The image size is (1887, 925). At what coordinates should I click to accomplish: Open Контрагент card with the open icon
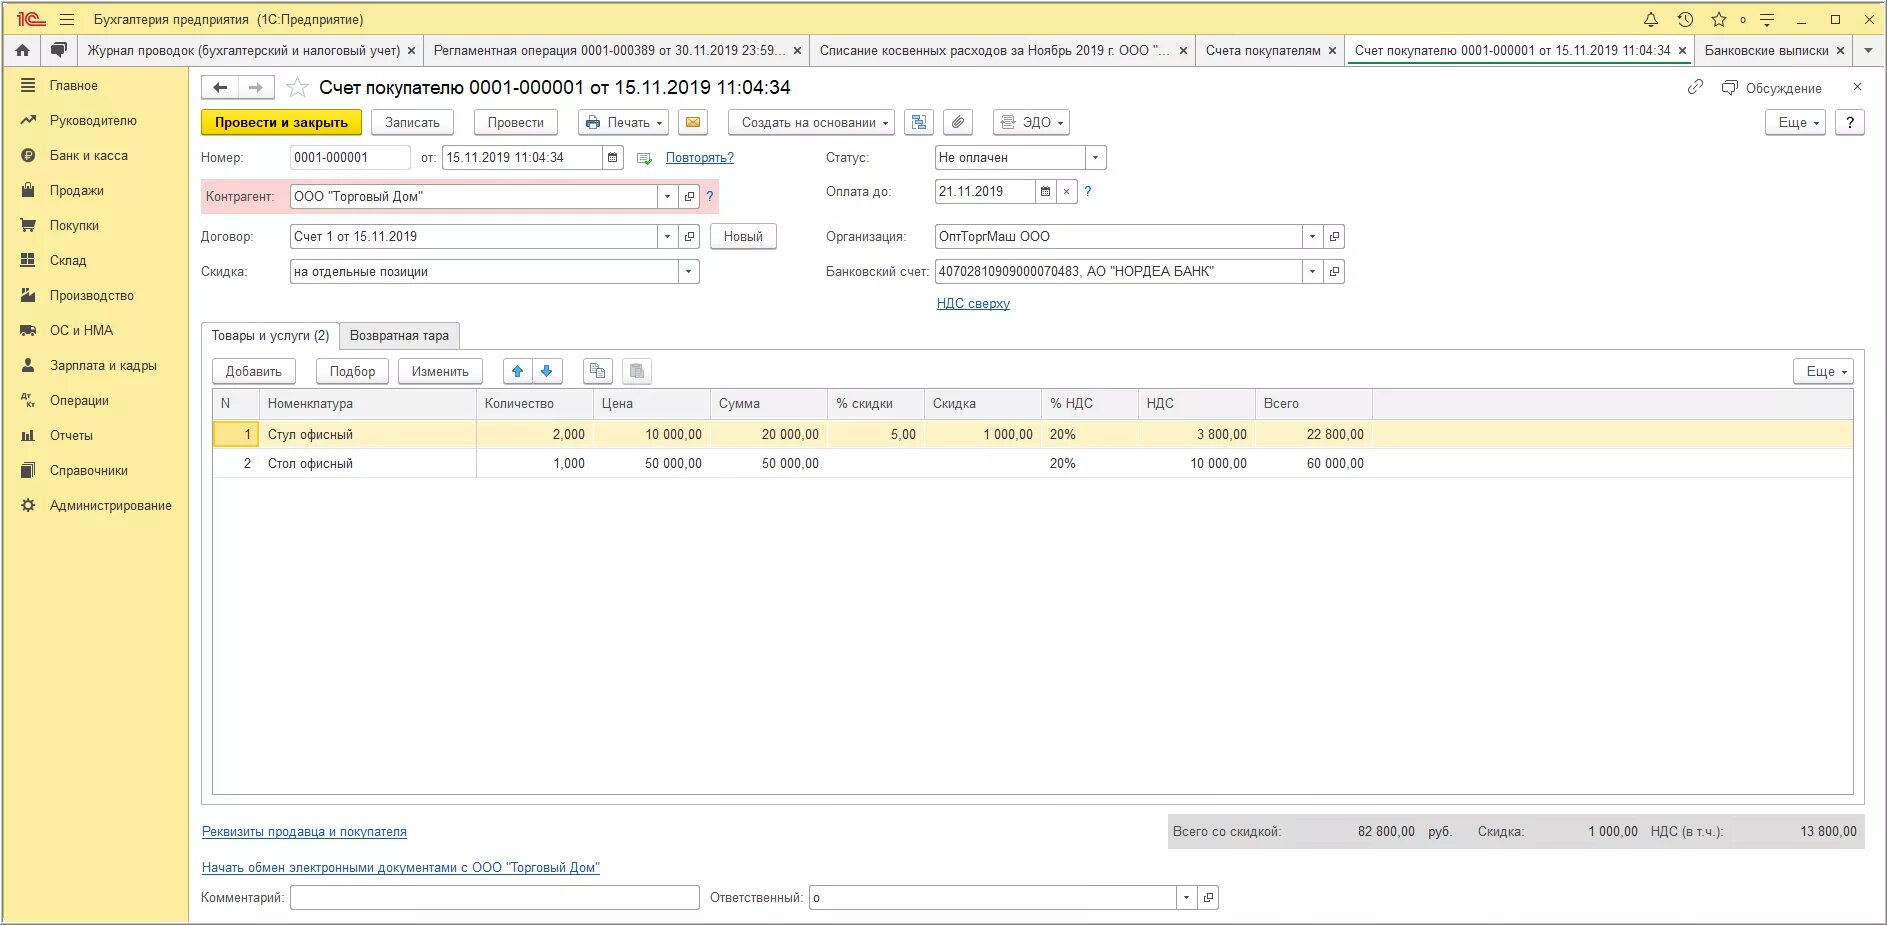point(689,196)
